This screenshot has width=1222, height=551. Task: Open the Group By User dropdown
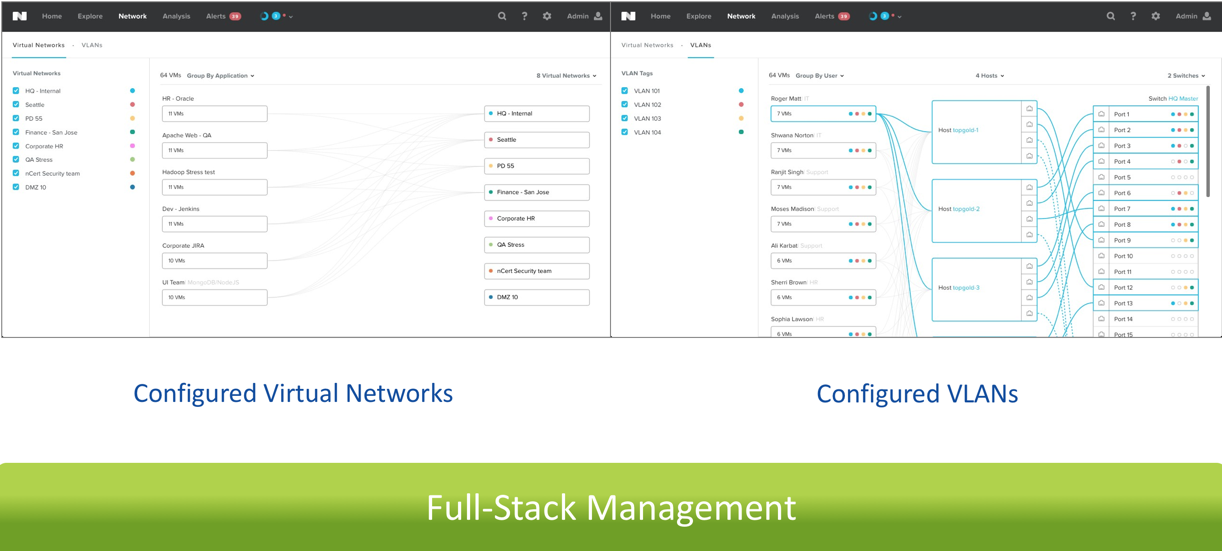[x=820, y=76]
